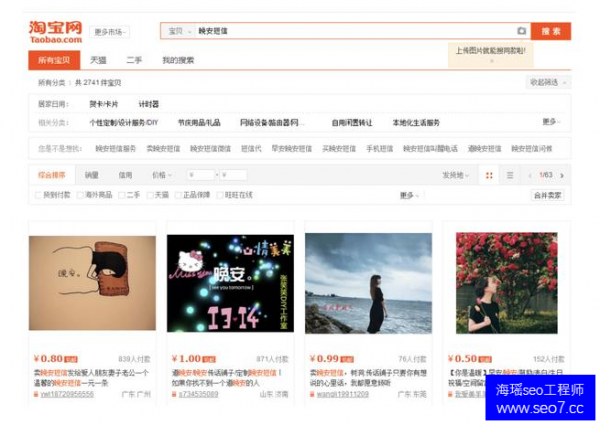The width and height of the screenshot is (600, 425).
Task: Click the camera image search icon
Action: click(x=521, y=31)
